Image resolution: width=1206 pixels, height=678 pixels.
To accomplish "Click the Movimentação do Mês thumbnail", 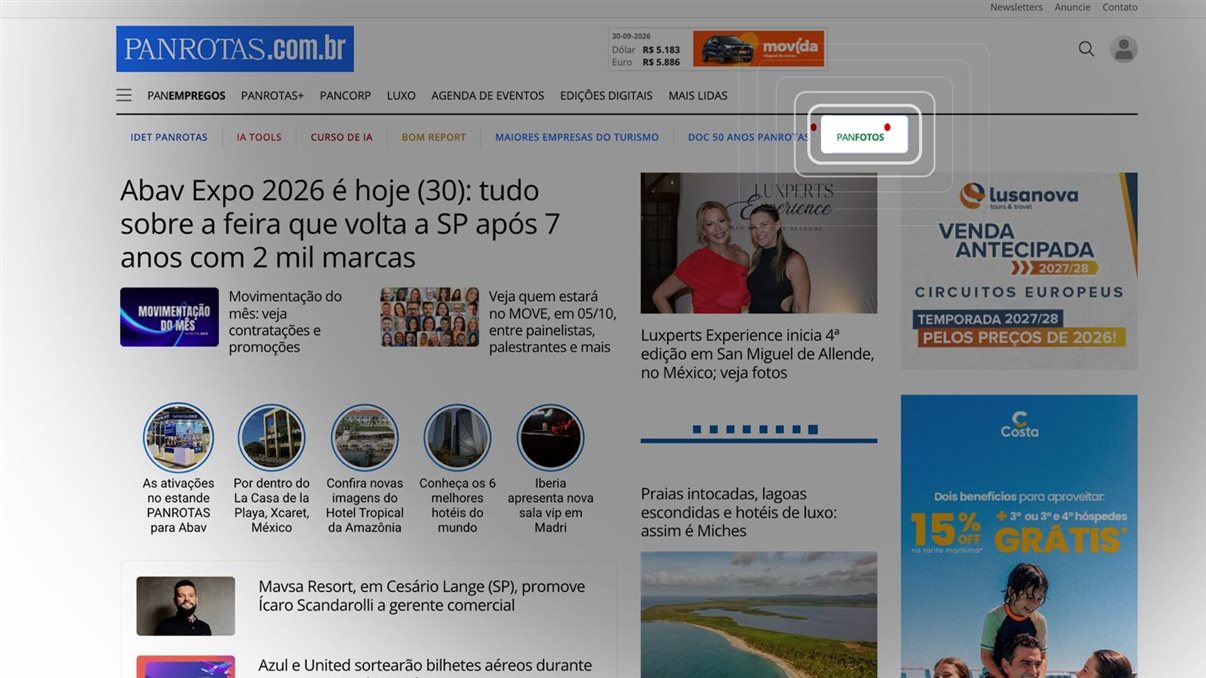I will click(x=169, y=317).
